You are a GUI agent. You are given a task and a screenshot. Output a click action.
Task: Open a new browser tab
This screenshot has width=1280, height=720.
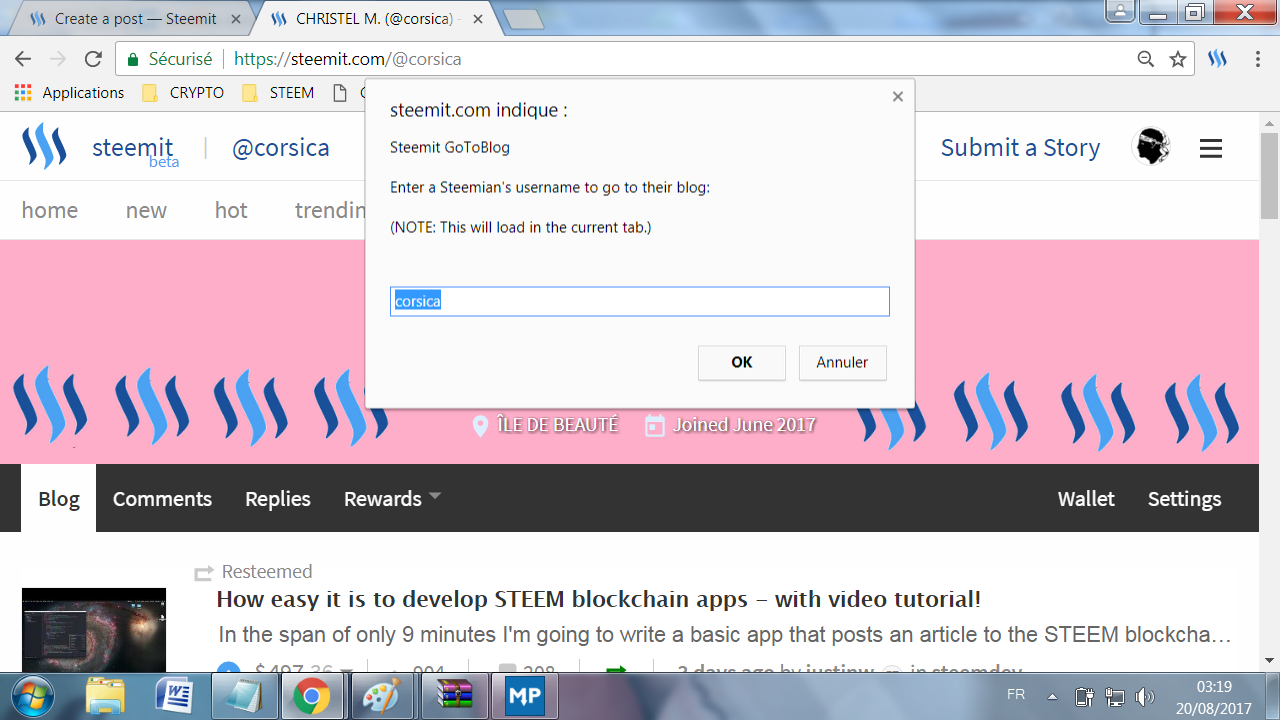(x=522, y=19)
